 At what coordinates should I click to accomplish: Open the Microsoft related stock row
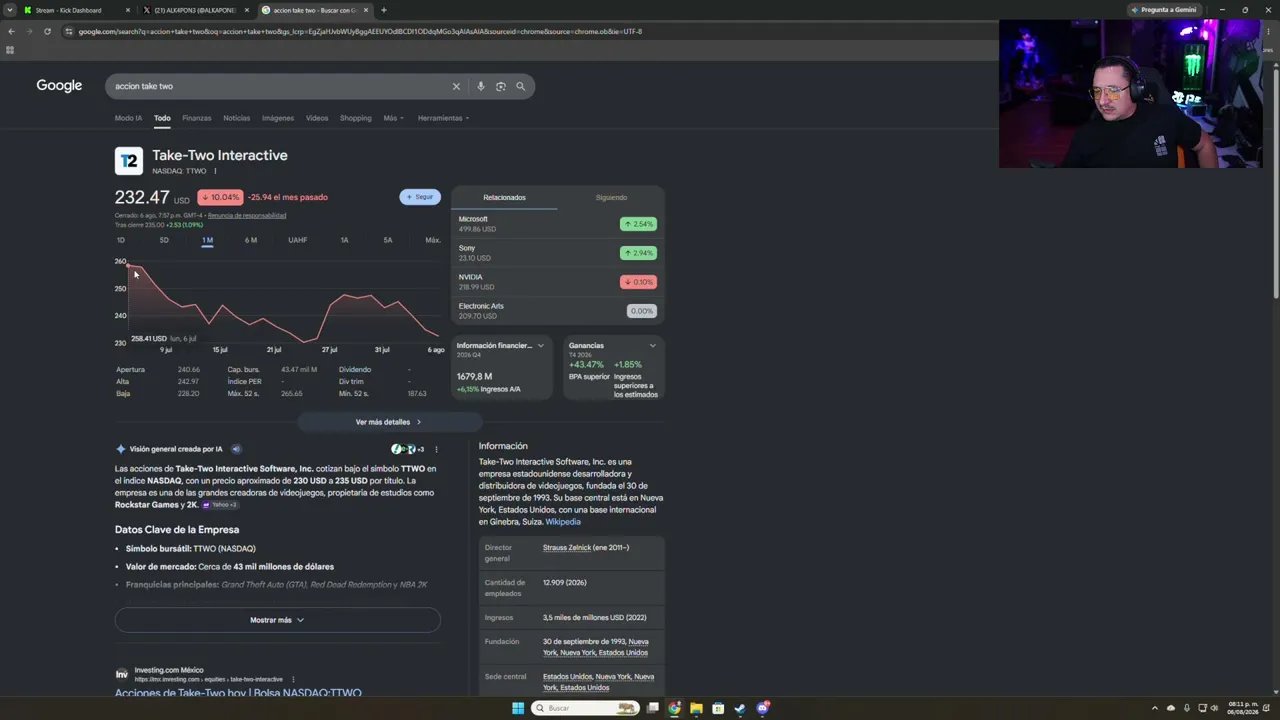click(558, 224)
